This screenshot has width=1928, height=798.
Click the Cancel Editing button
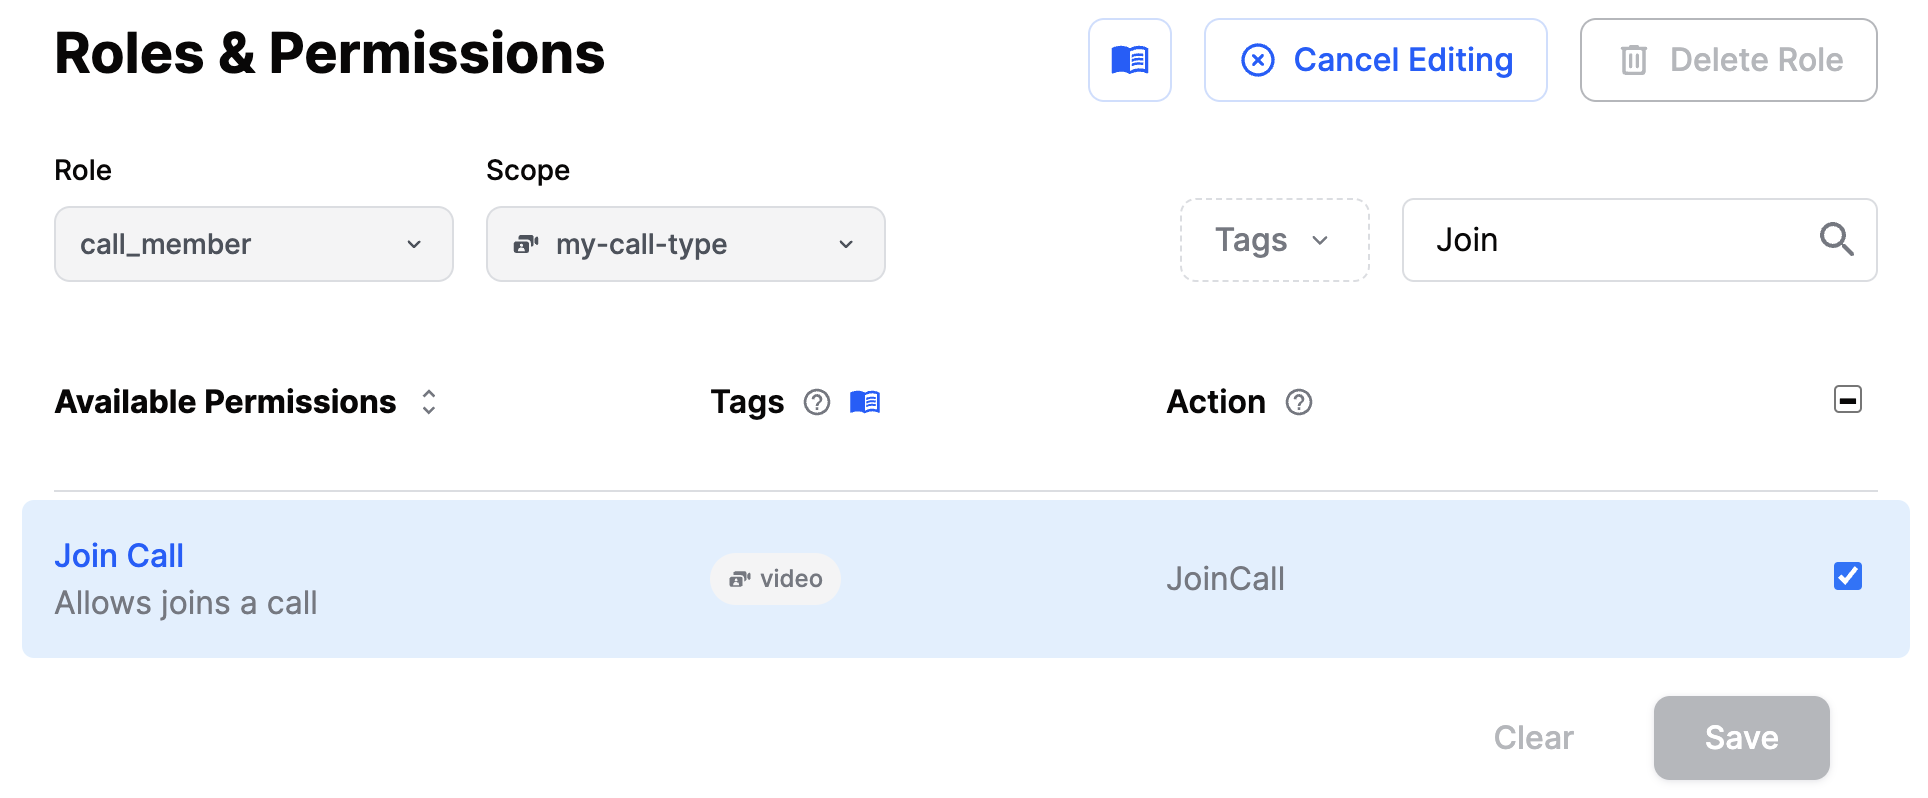tap(1375, 60)
